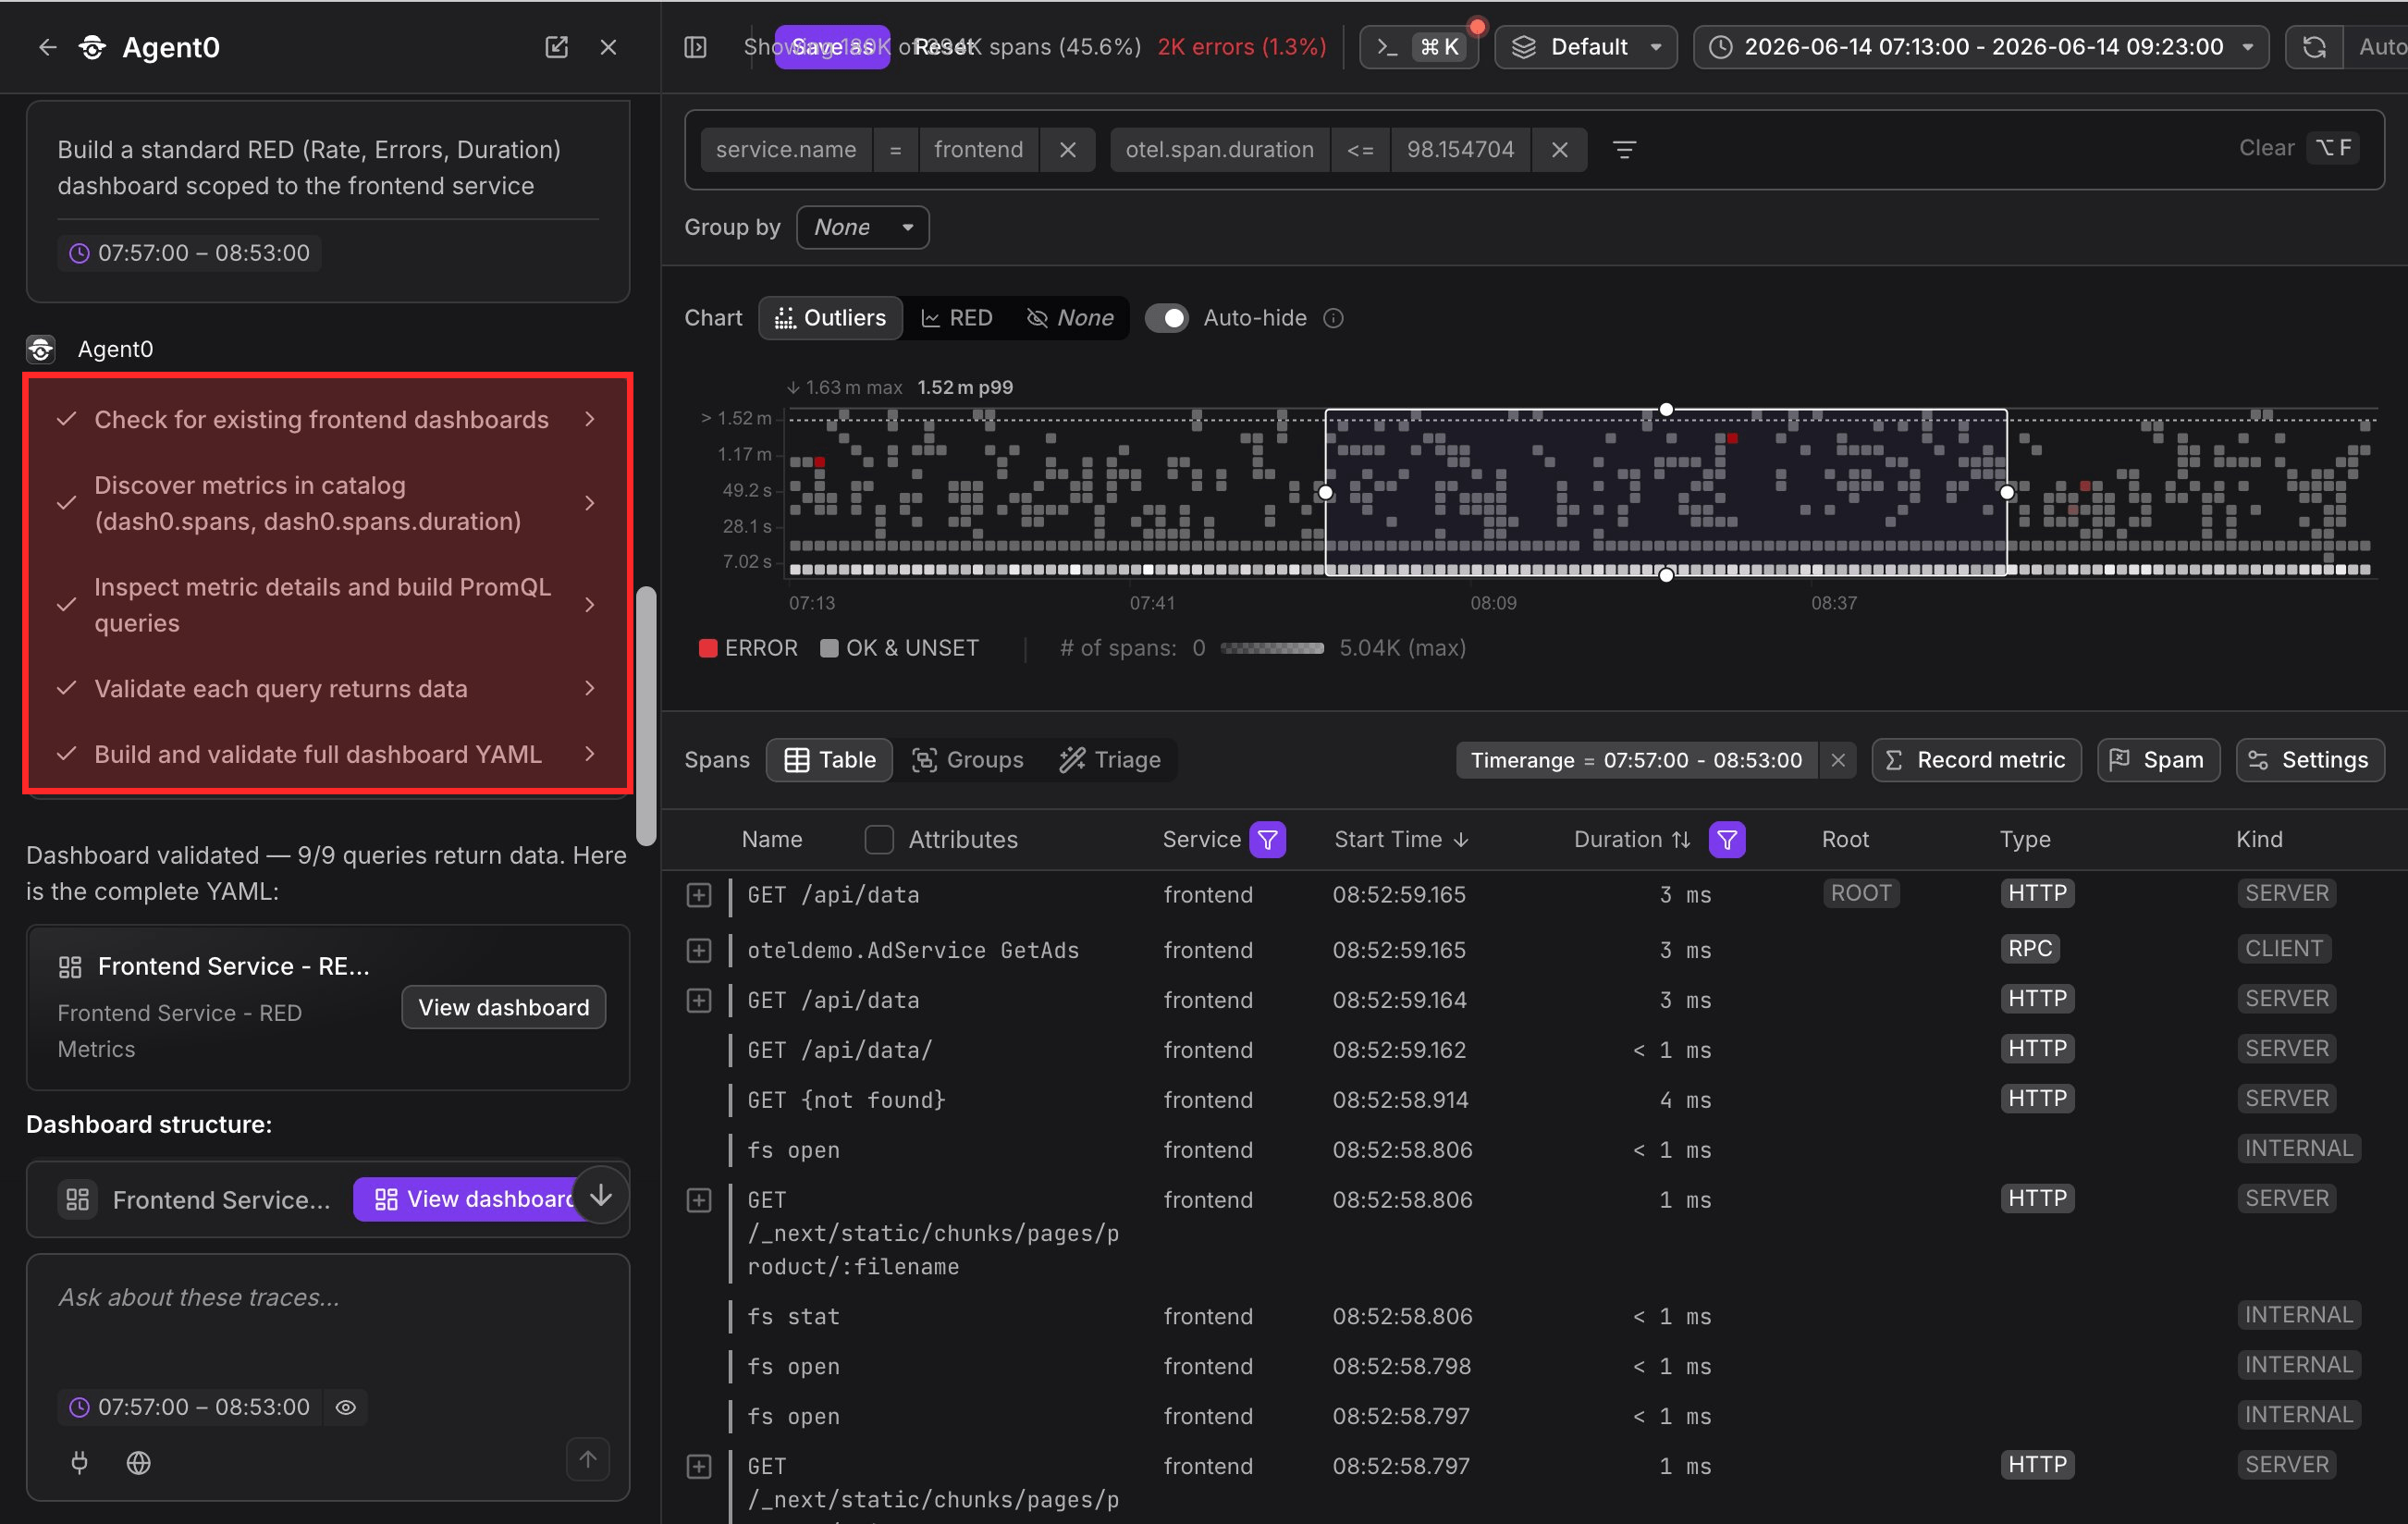Click the spans count density scale bar

click(1272, 648)
